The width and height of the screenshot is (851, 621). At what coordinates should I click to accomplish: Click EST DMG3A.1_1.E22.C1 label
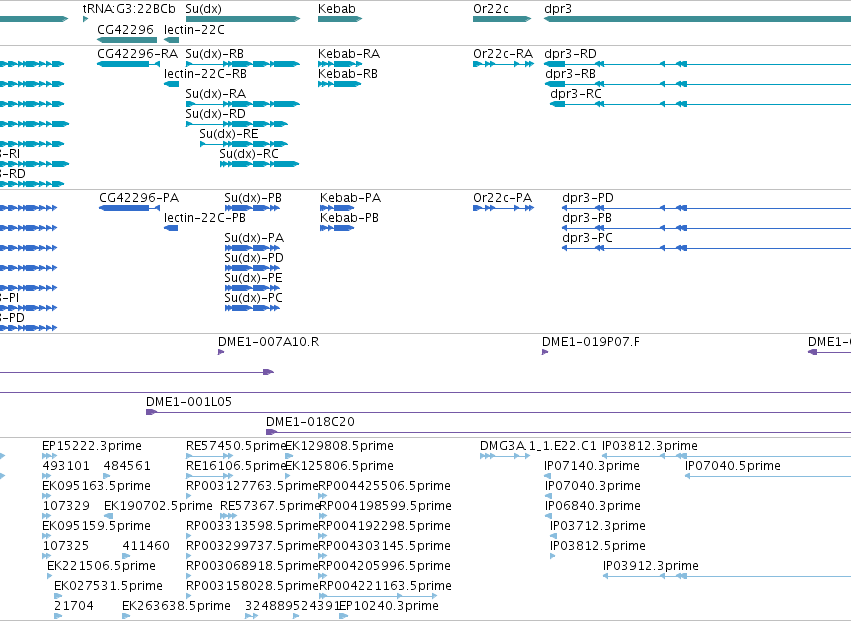[x=538, y=446]
